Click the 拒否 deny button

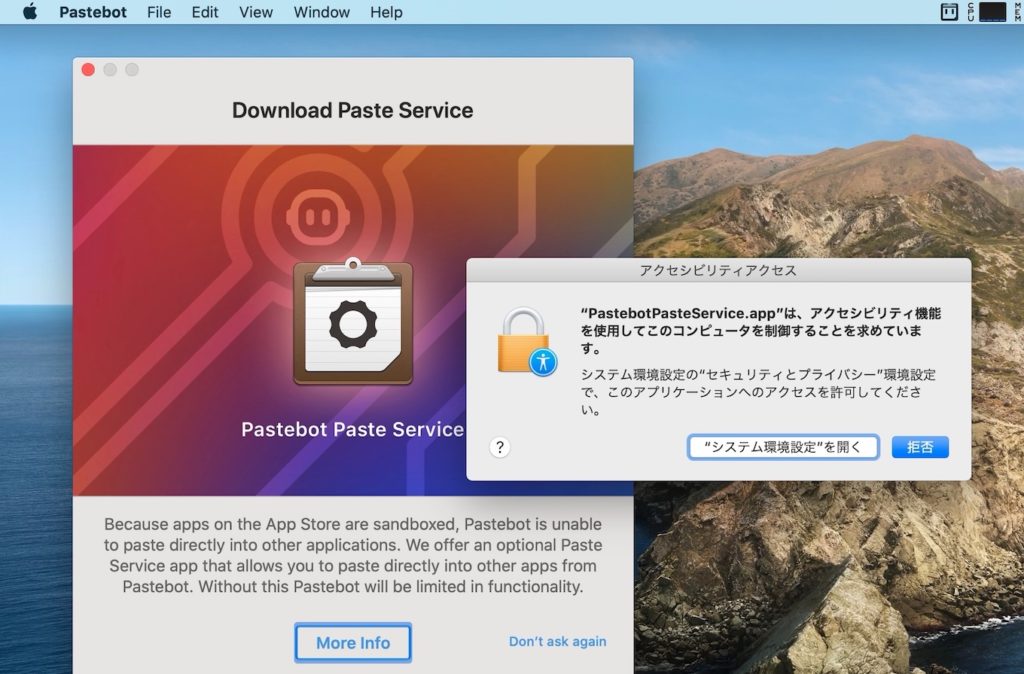click(x=919, y=447)
